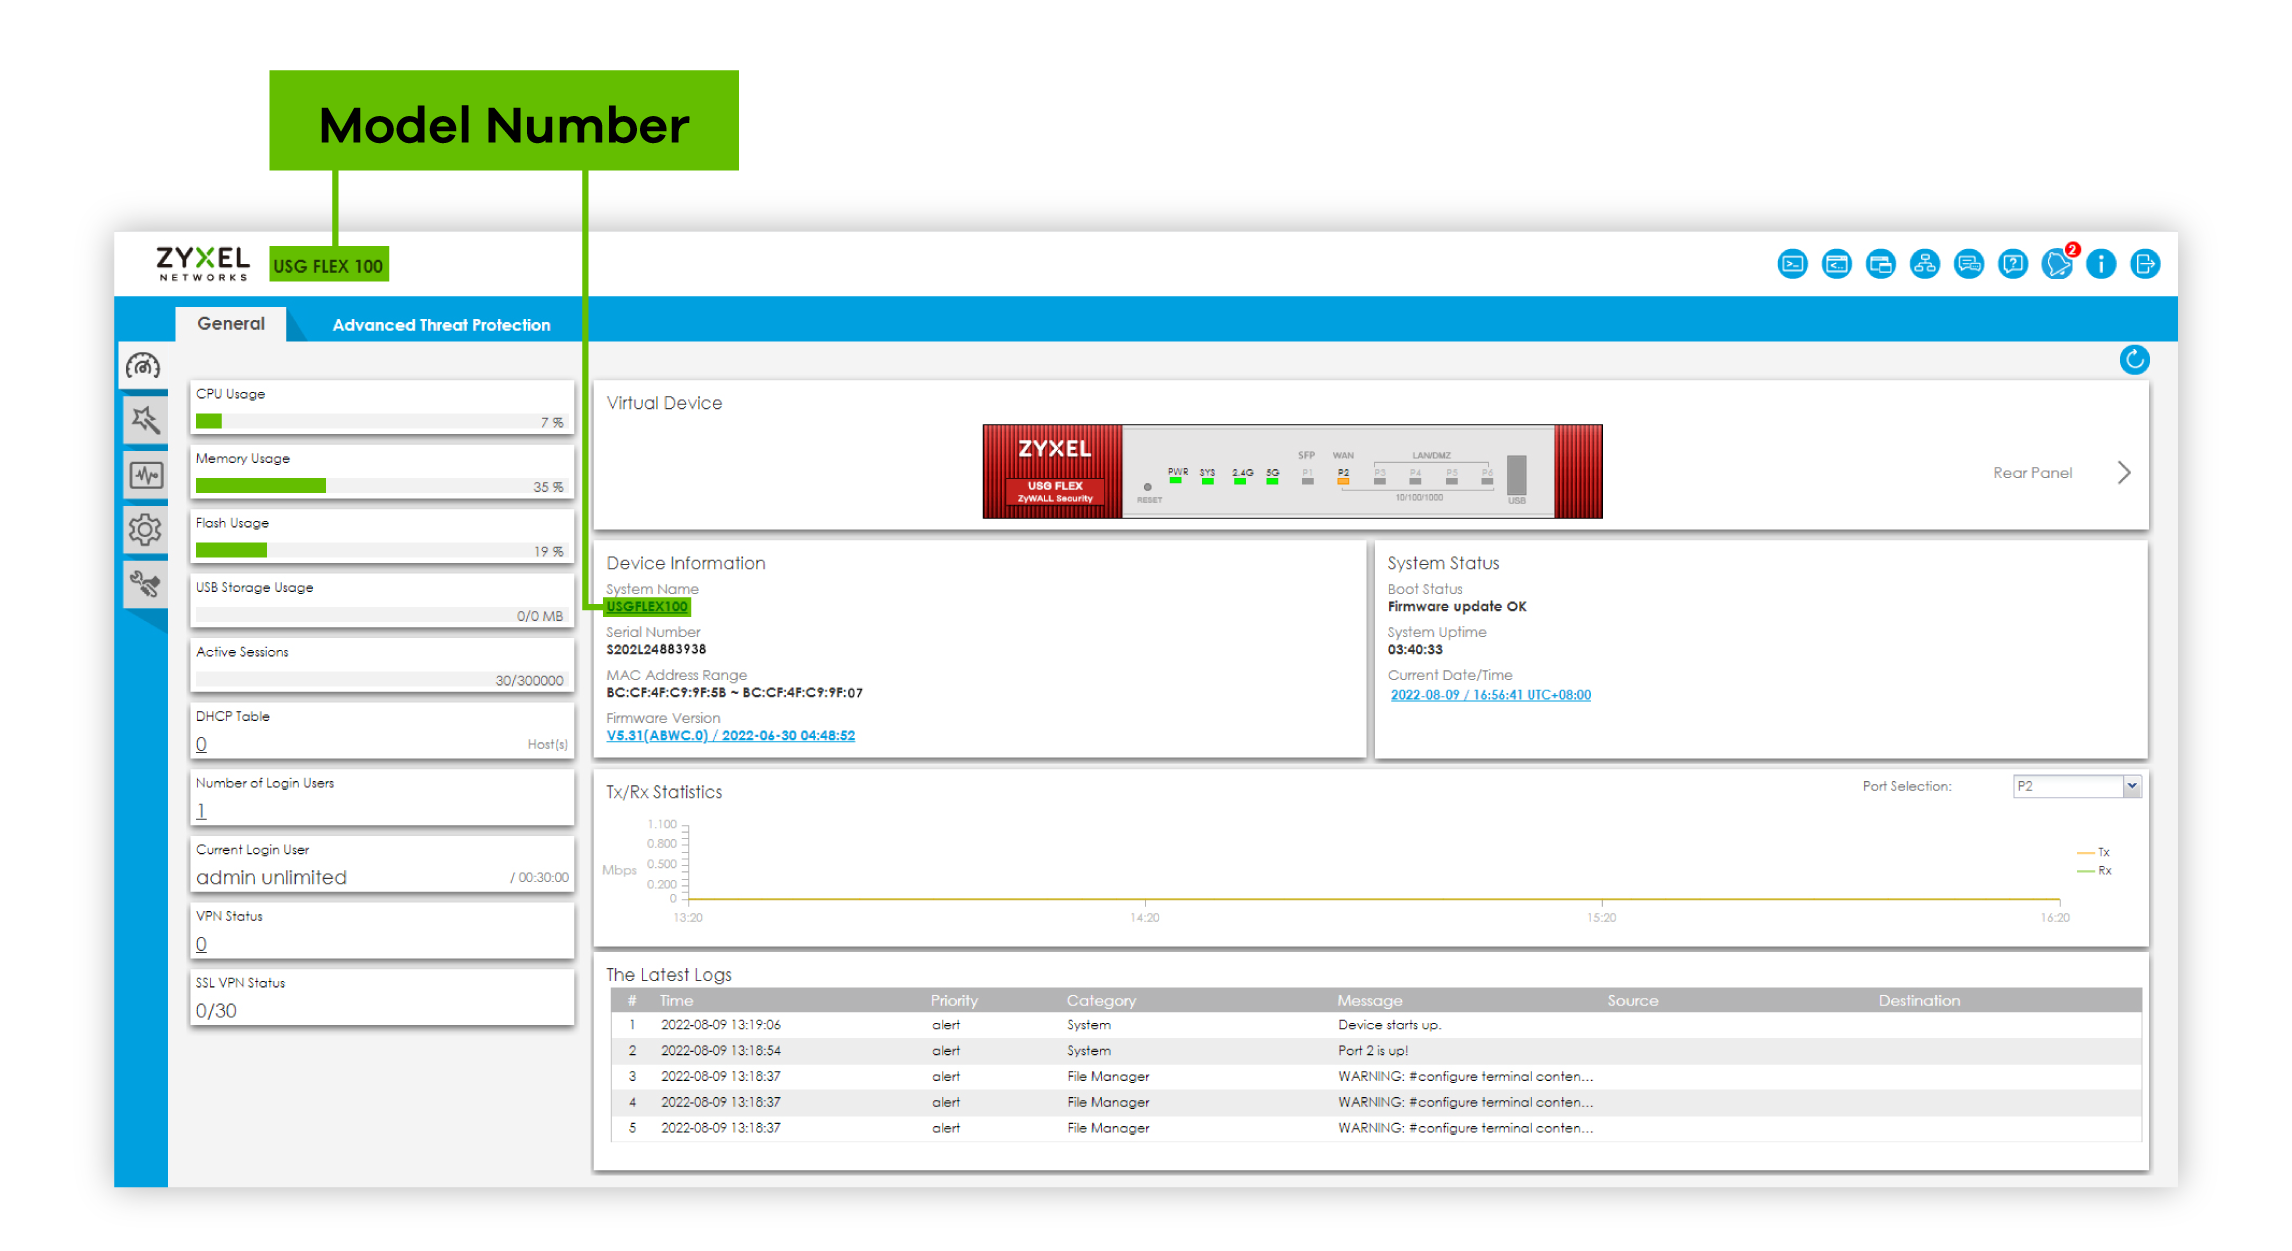Viewport: 2292px width, 1251px height.
Task: Click 'File Manager' category in log row 4
Action: point(1108,1102)
